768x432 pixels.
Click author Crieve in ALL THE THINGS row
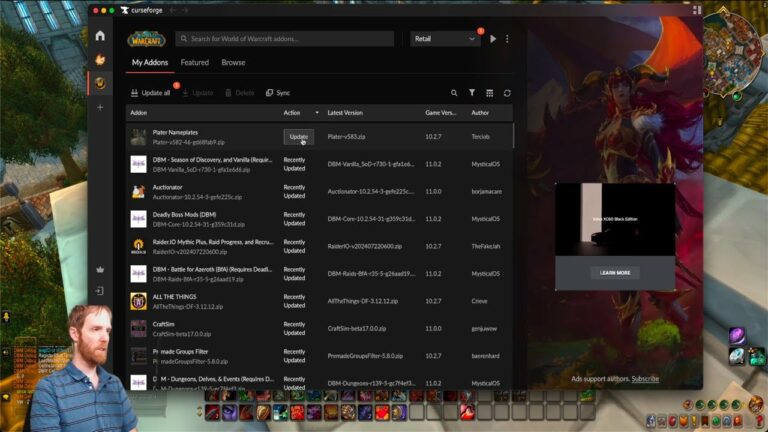pos(479,301)
